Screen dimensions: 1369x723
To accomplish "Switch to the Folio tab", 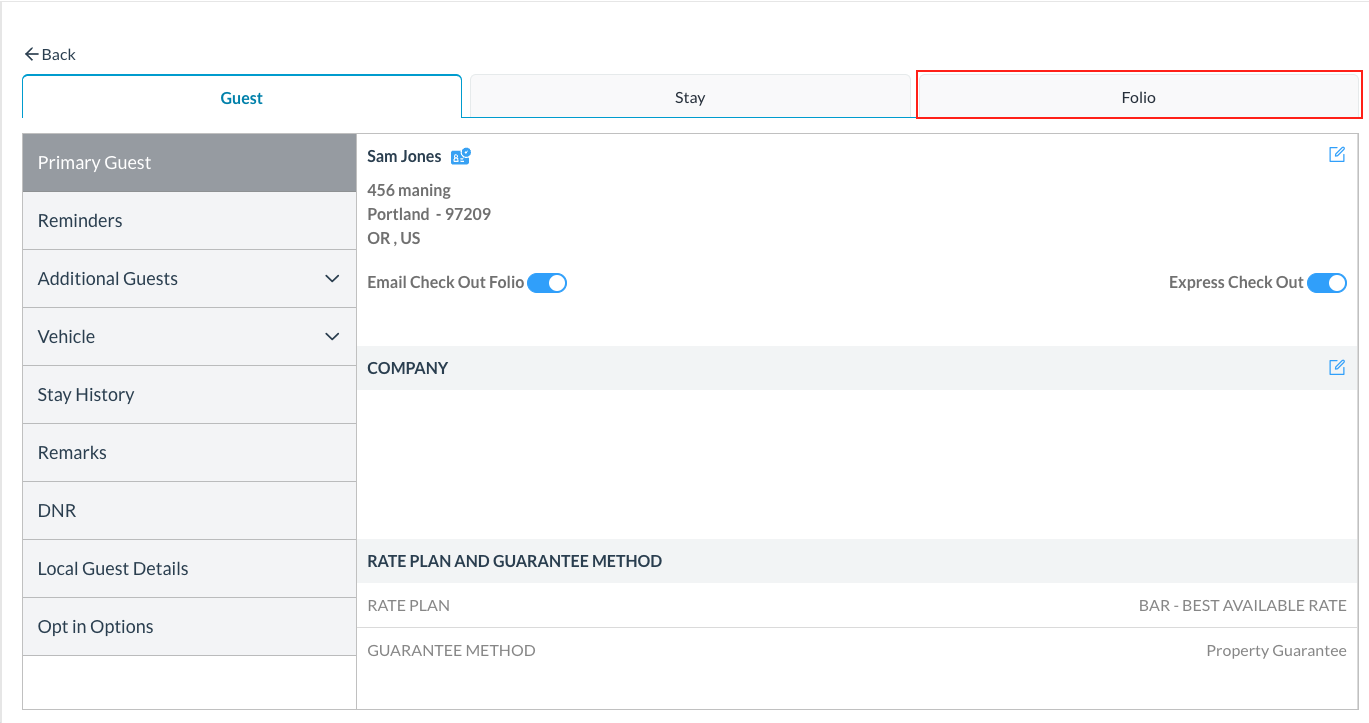I will click(1138, 96).
